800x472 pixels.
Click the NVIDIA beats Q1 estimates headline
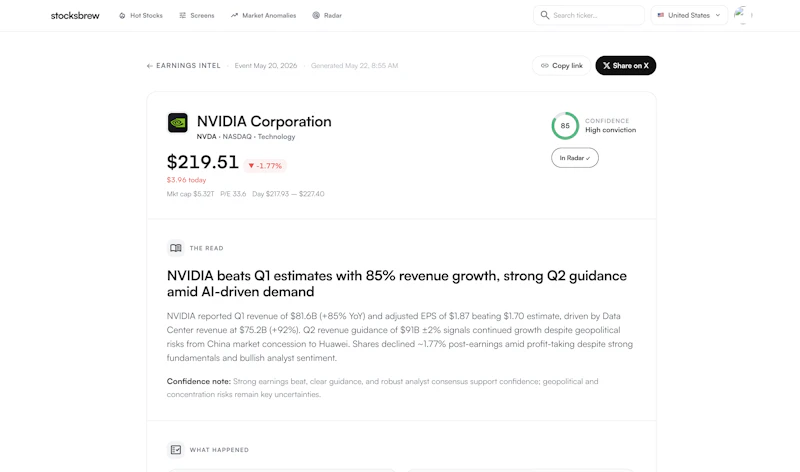397,284
